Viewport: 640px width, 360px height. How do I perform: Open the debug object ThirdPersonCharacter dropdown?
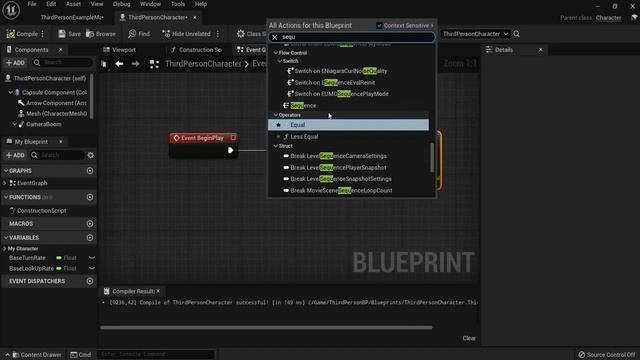[x=475, y=34]
